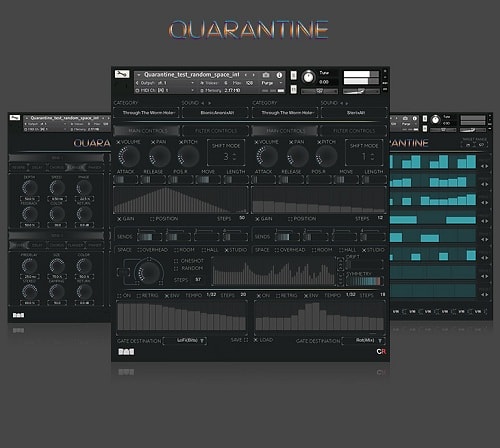Toggle the Load checkbox
Screen dimensions: 500x448
click(x=256, y=340)
